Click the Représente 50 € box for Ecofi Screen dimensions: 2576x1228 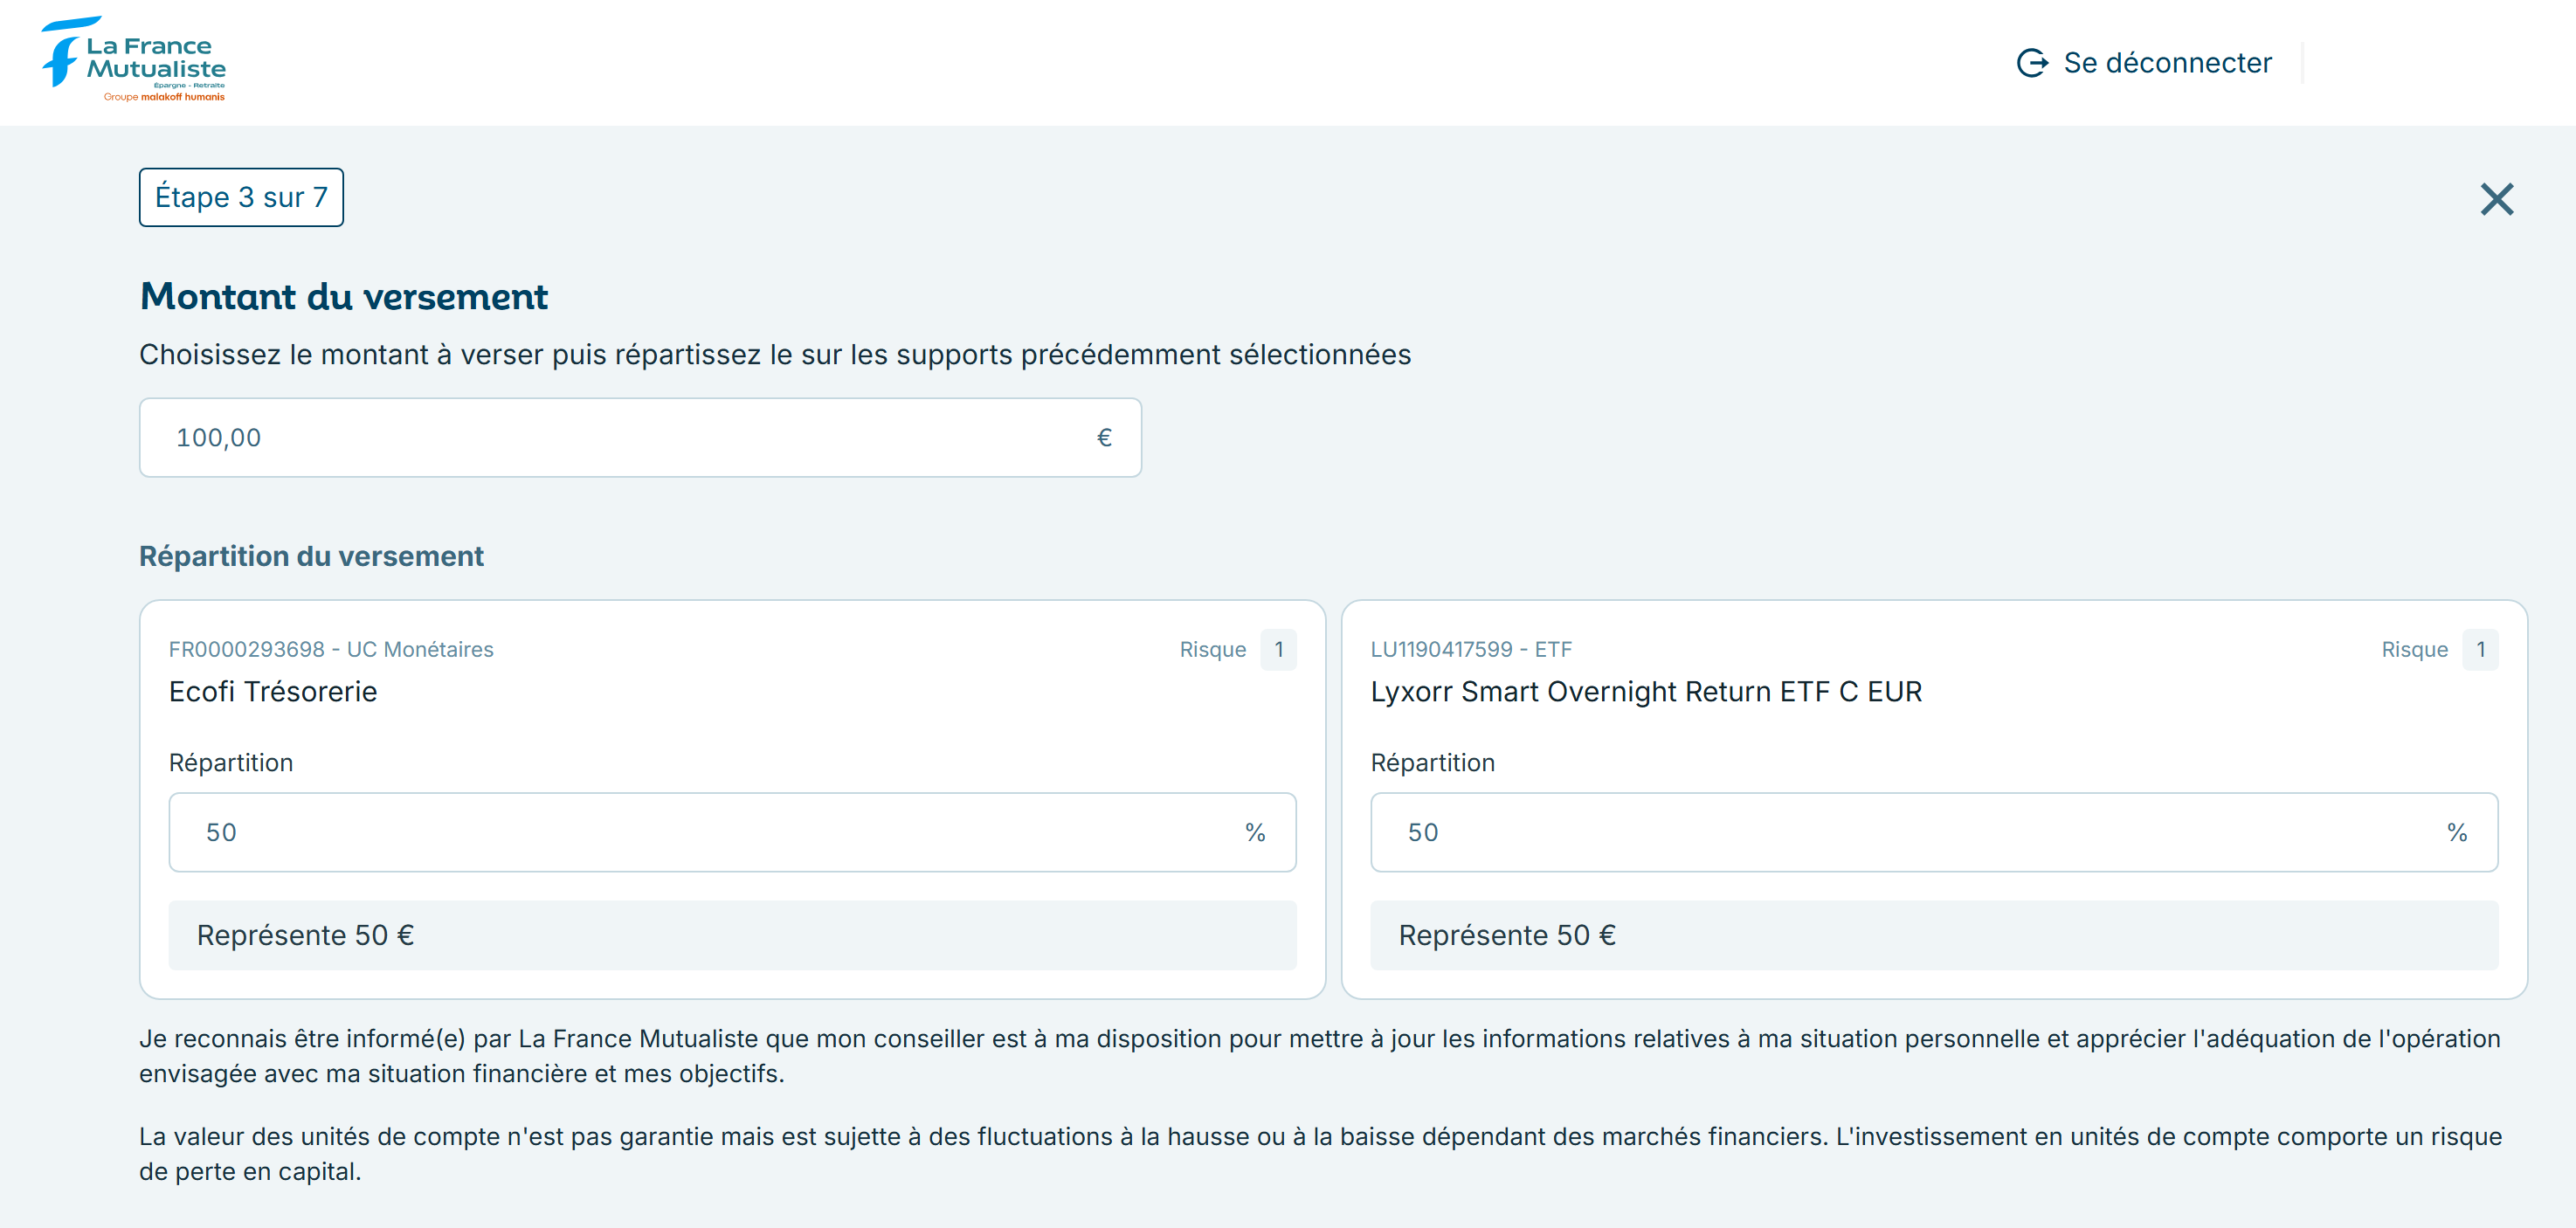732,935
